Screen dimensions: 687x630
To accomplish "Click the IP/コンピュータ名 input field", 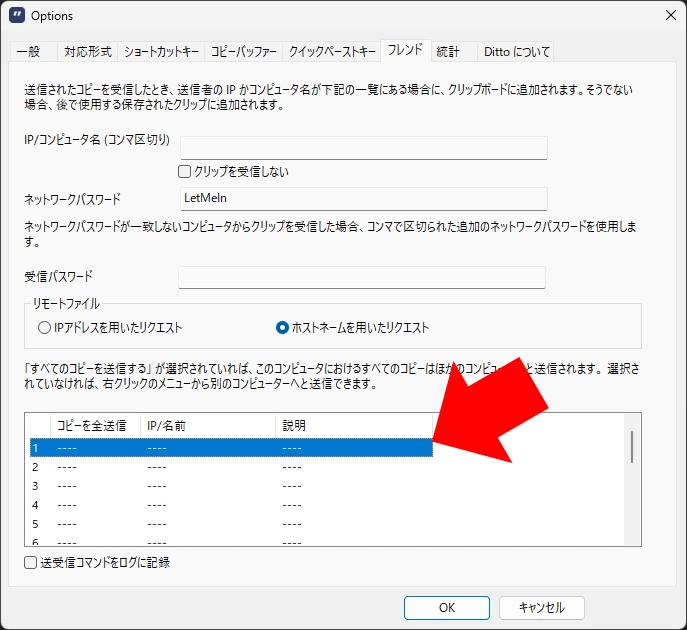I will pyautogui.click(x=363, y=148).
